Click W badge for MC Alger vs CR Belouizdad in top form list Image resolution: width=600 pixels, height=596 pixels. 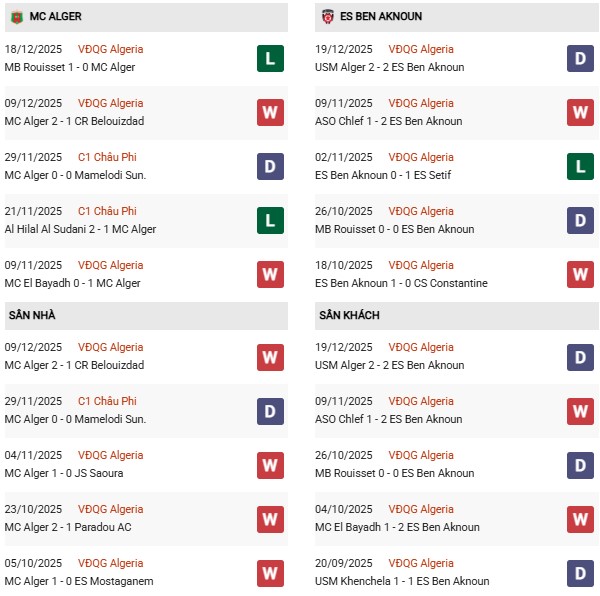click(270, 112)
